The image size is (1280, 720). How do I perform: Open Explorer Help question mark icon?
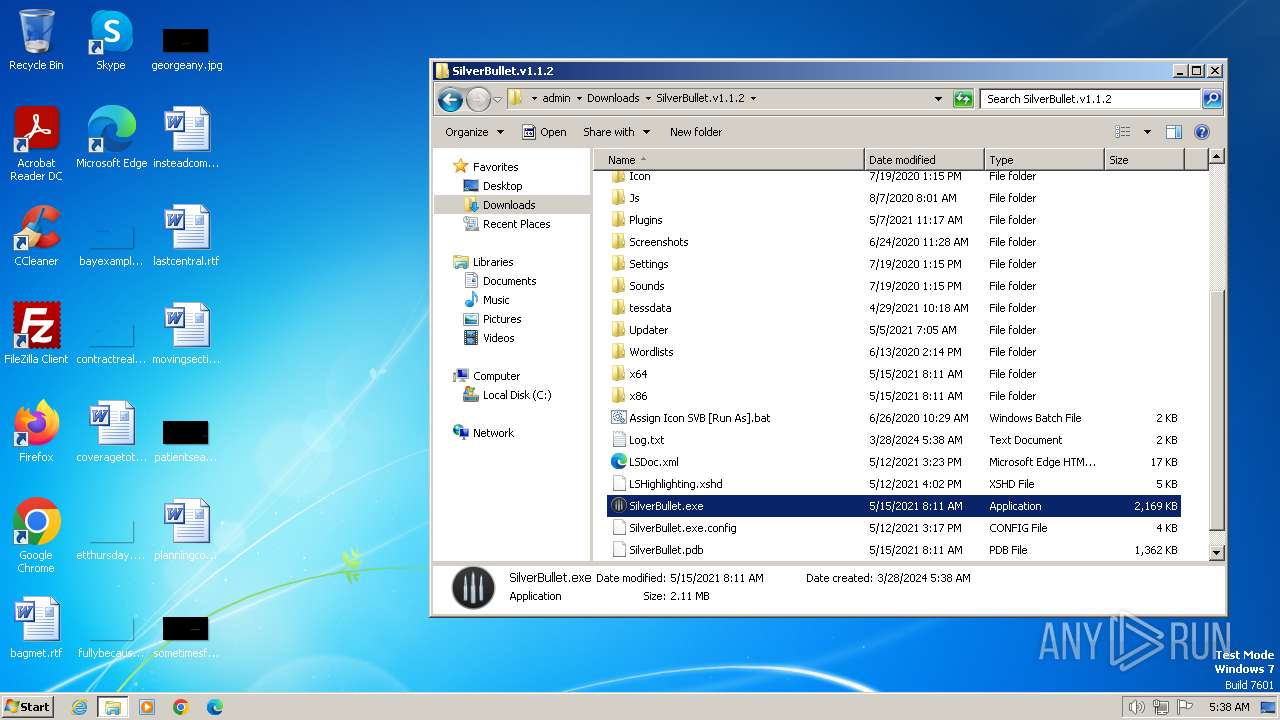click(x=1202, y=132)
